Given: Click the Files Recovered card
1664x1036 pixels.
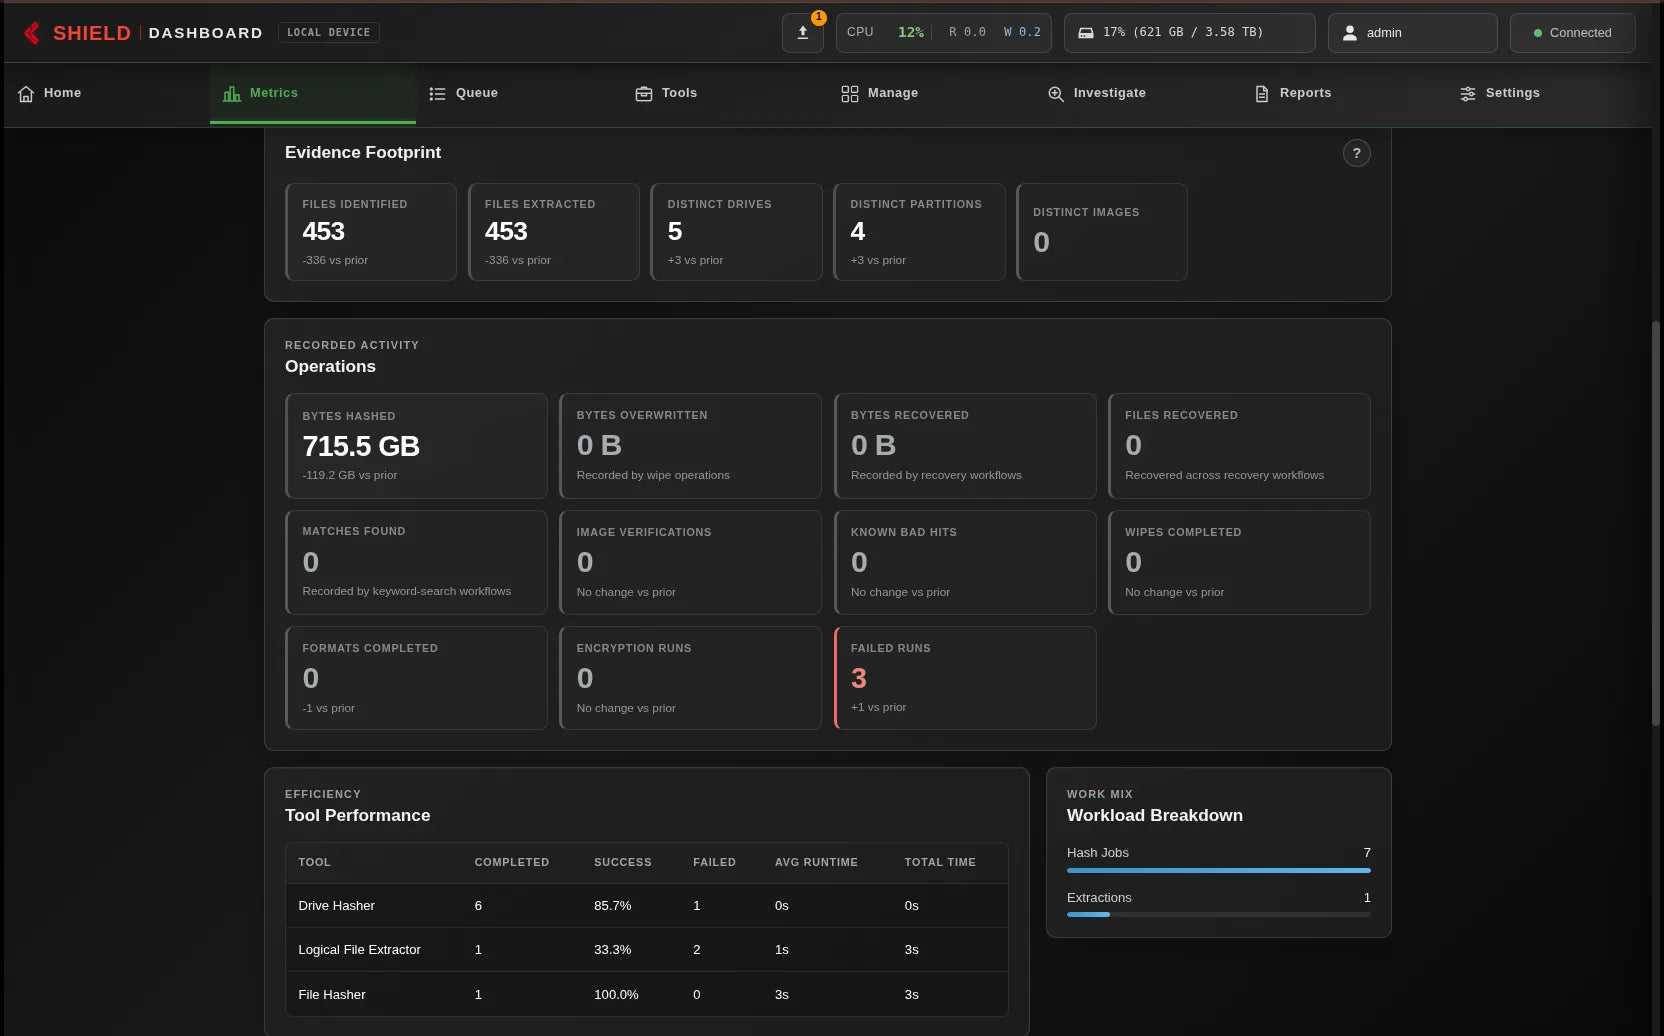Looking at the screenshot, I should tap(1239, 446).
